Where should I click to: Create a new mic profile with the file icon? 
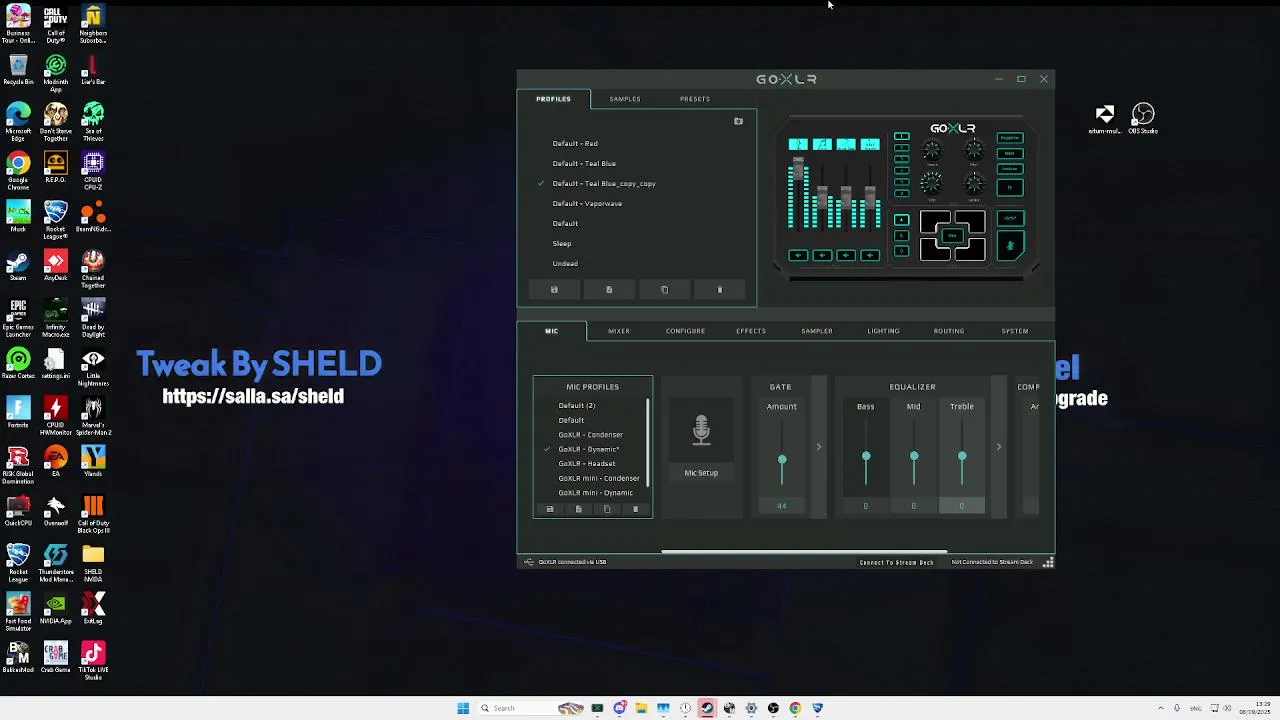[578, 509]
